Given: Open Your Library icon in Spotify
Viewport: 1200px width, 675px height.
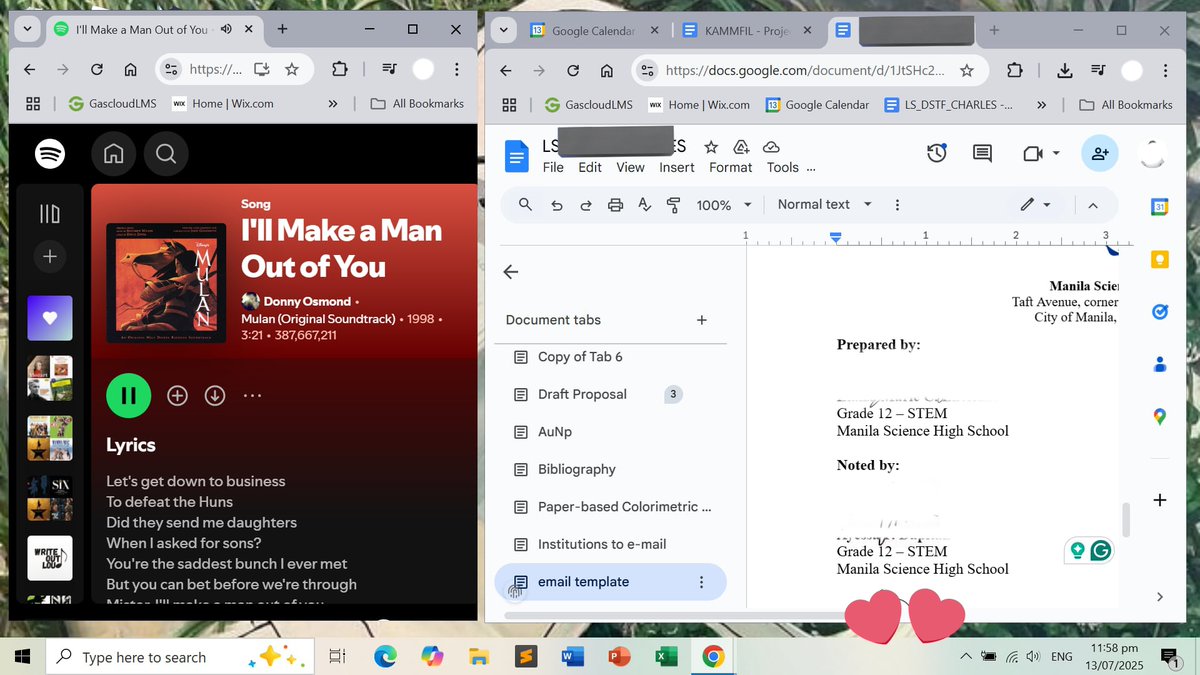Looking at the screenshot, I should pyautogui.click(x=49, y=213).
